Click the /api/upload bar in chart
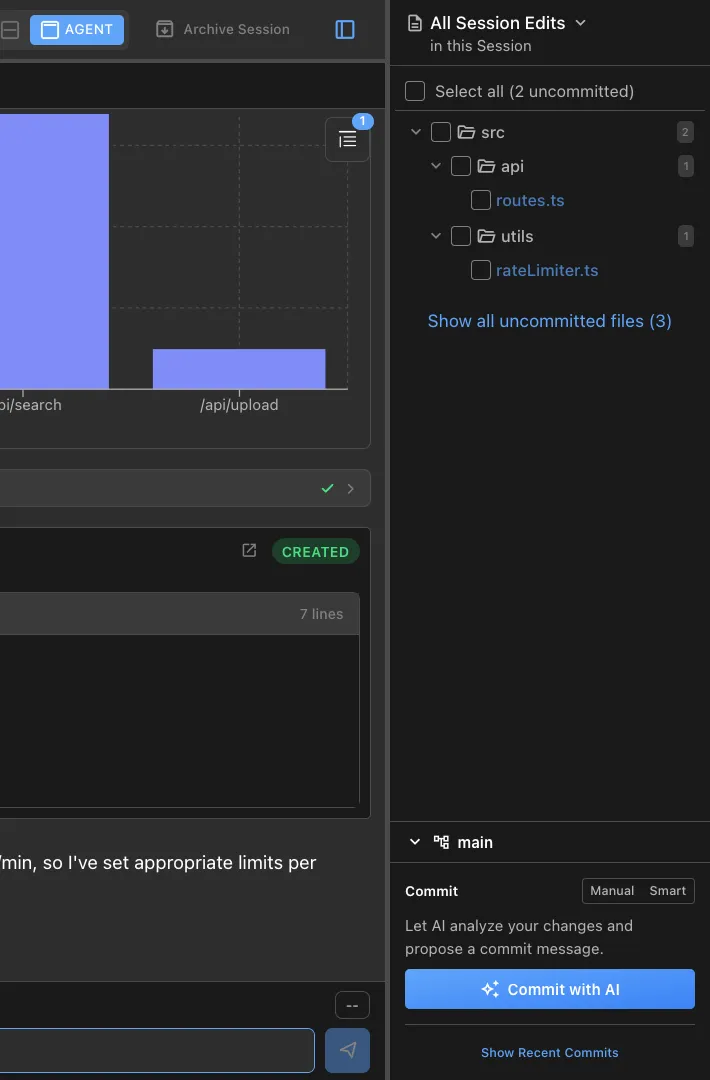The width and height of the screenshot is (710, 1080). coord(239,368)
